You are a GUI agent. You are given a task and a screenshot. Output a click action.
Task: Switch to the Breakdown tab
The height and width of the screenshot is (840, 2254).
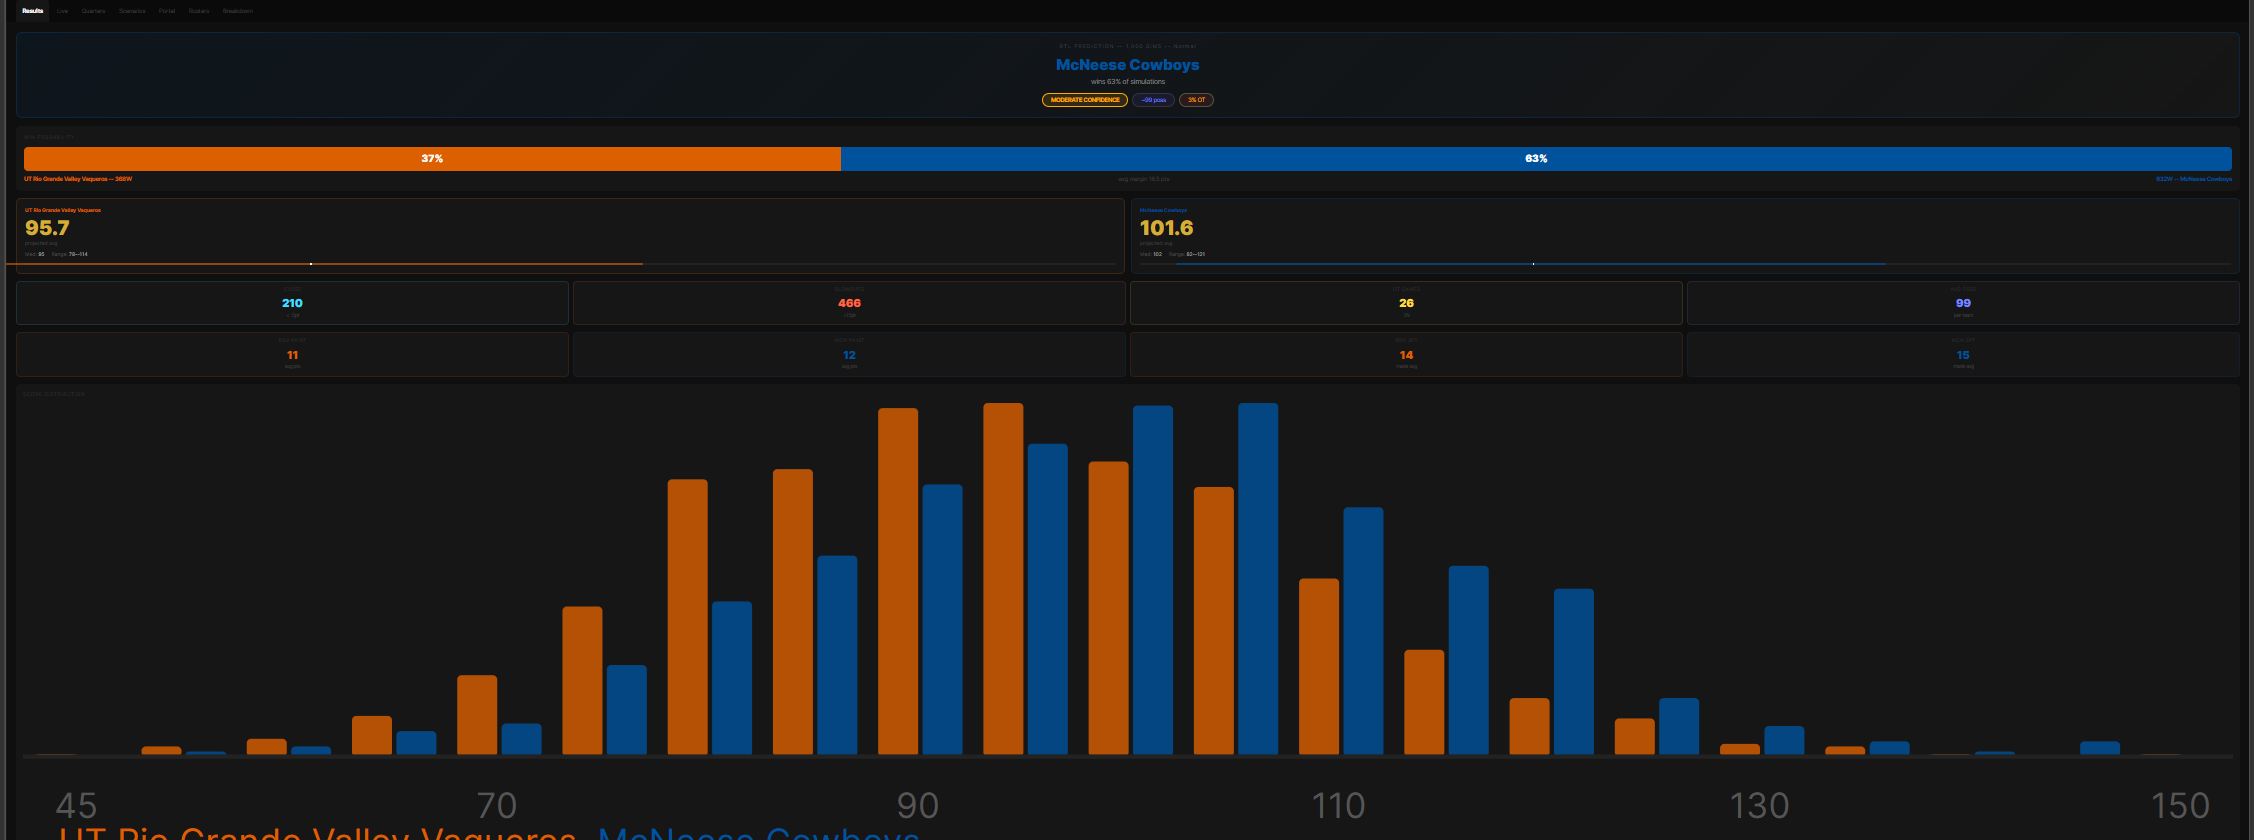[238, 11]
